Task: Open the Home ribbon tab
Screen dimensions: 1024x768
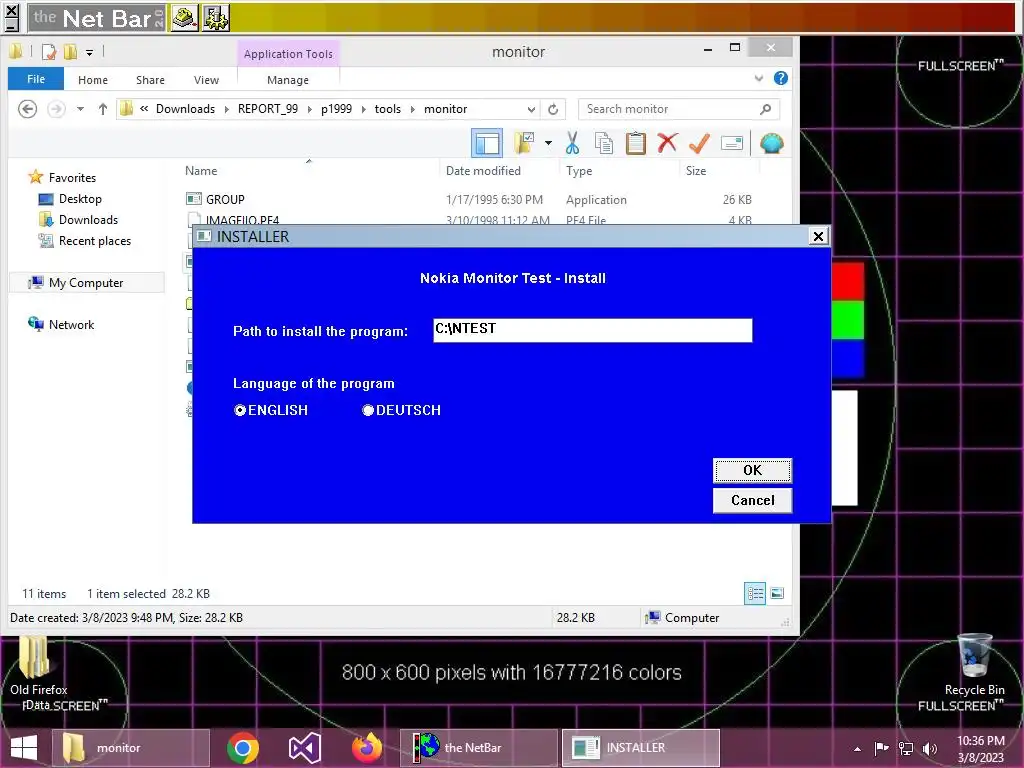Action: point(93,80)
